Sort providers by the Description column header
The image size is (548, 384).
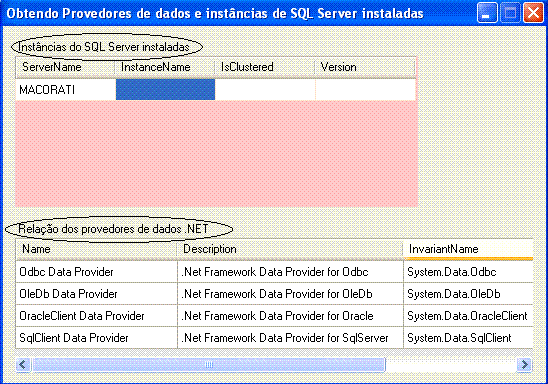point(290,249)
